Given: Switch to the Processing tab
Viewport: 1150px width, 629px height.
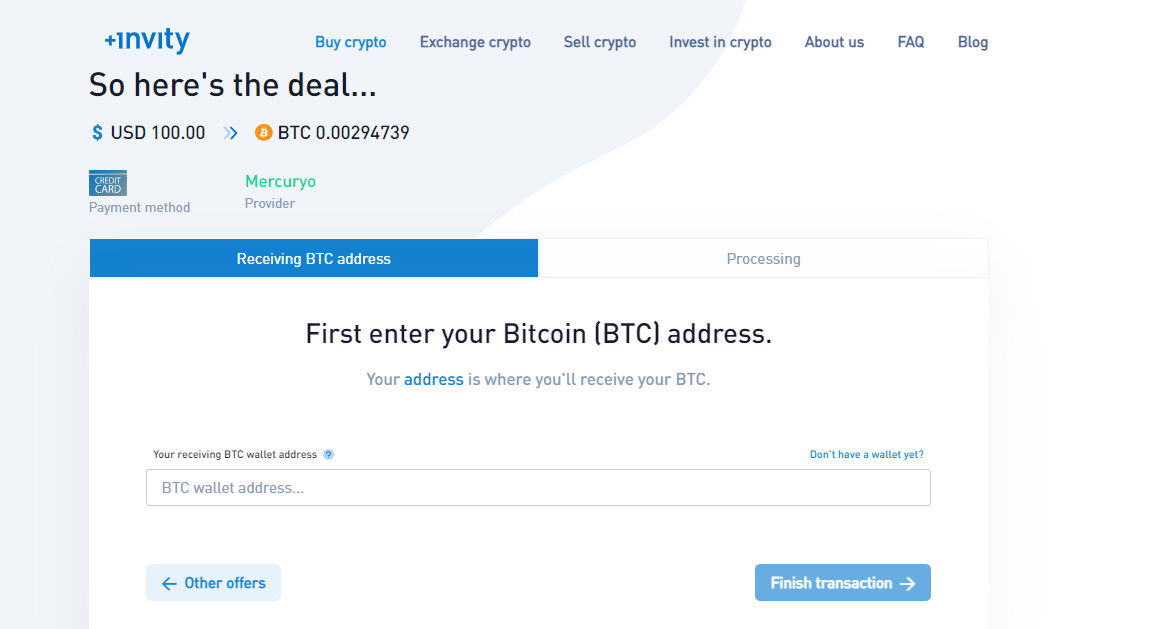Looking at the screenshot, I should 763,258.
